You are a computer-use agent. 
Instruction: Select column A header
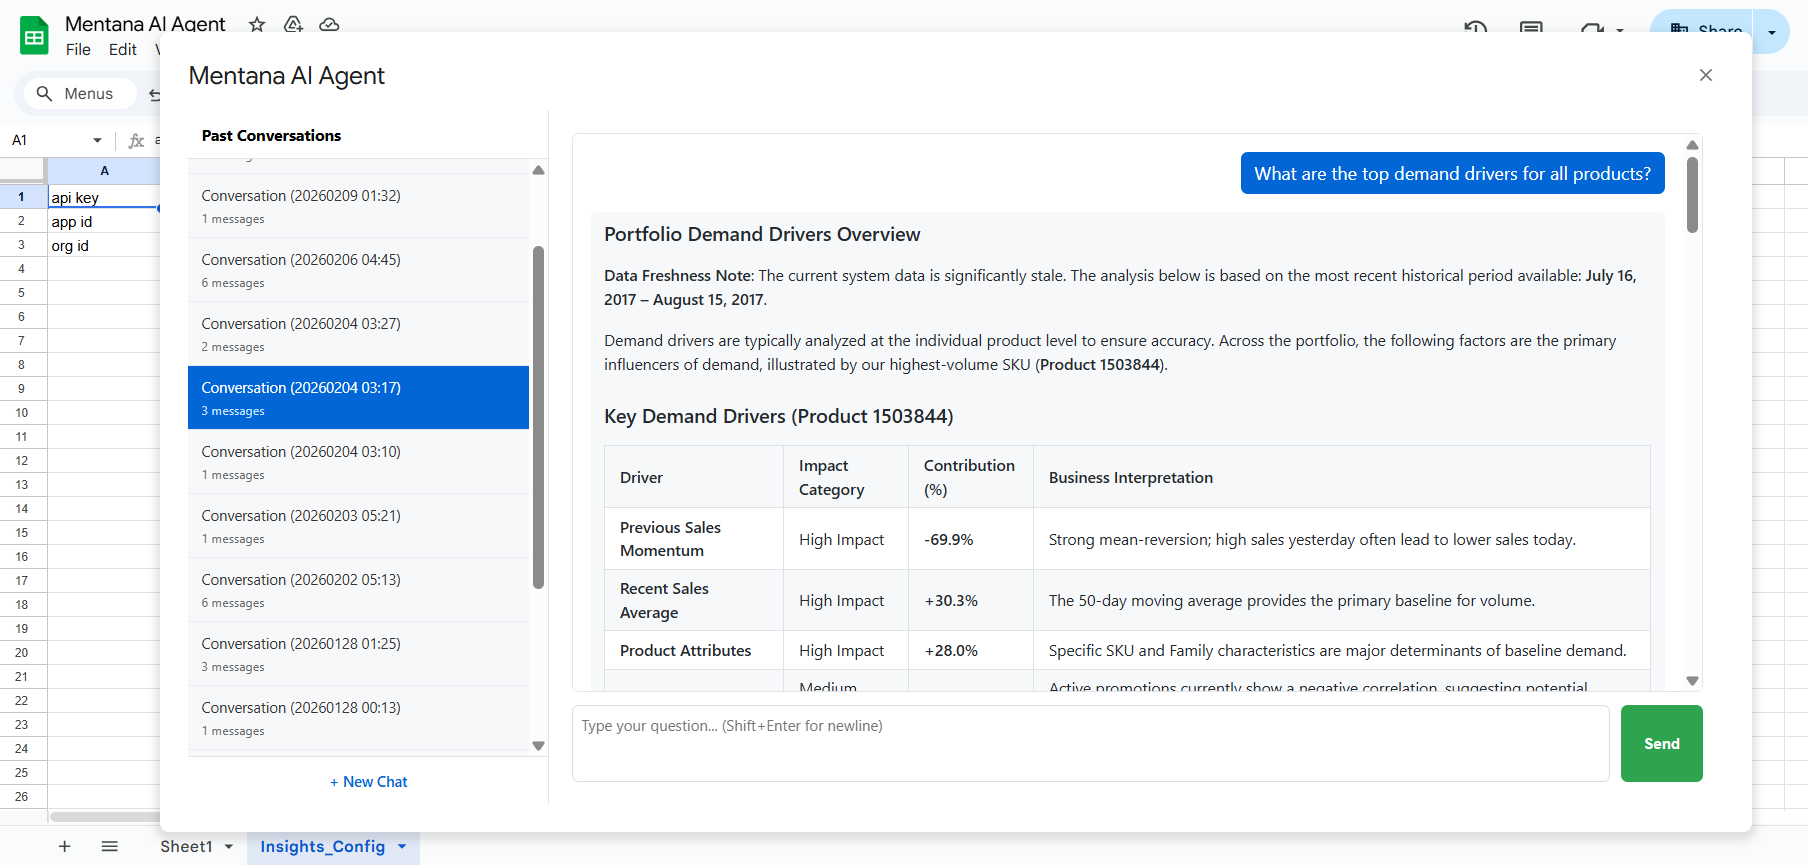[104, 170]
